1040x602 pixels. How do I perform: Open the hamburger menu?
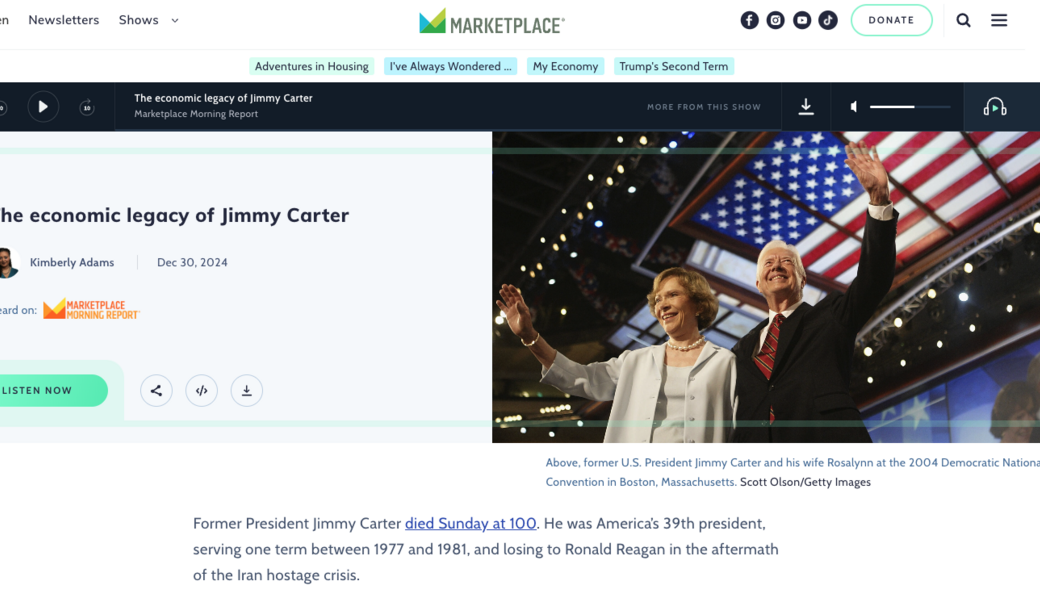pyautogui.click(x=999, y=20)
